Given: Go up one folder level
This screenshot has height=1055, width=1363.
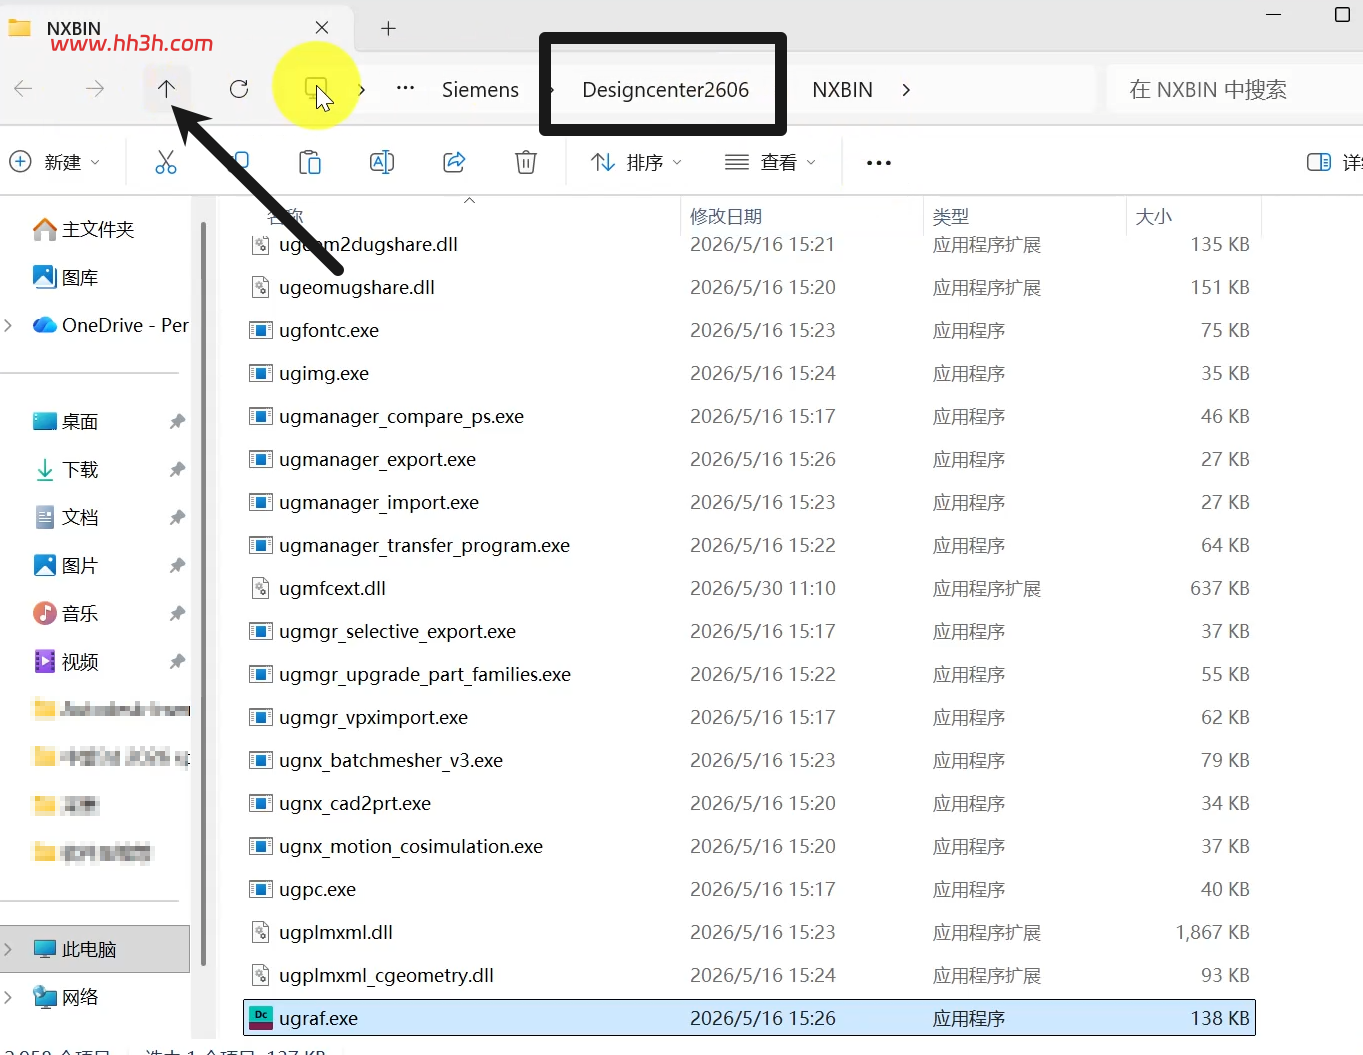Looking at the screenshot, I should pyautogui.click(x=166, y=89).
